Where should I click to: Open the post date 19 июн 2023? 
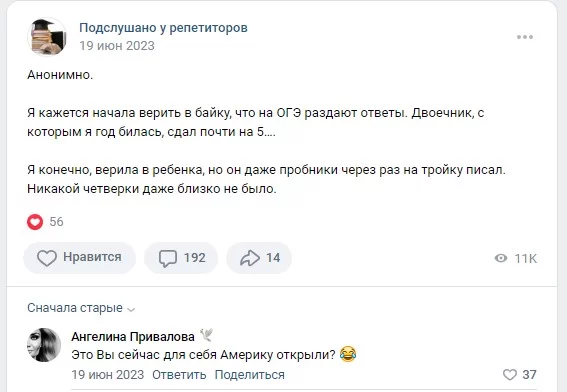[117, 46]
